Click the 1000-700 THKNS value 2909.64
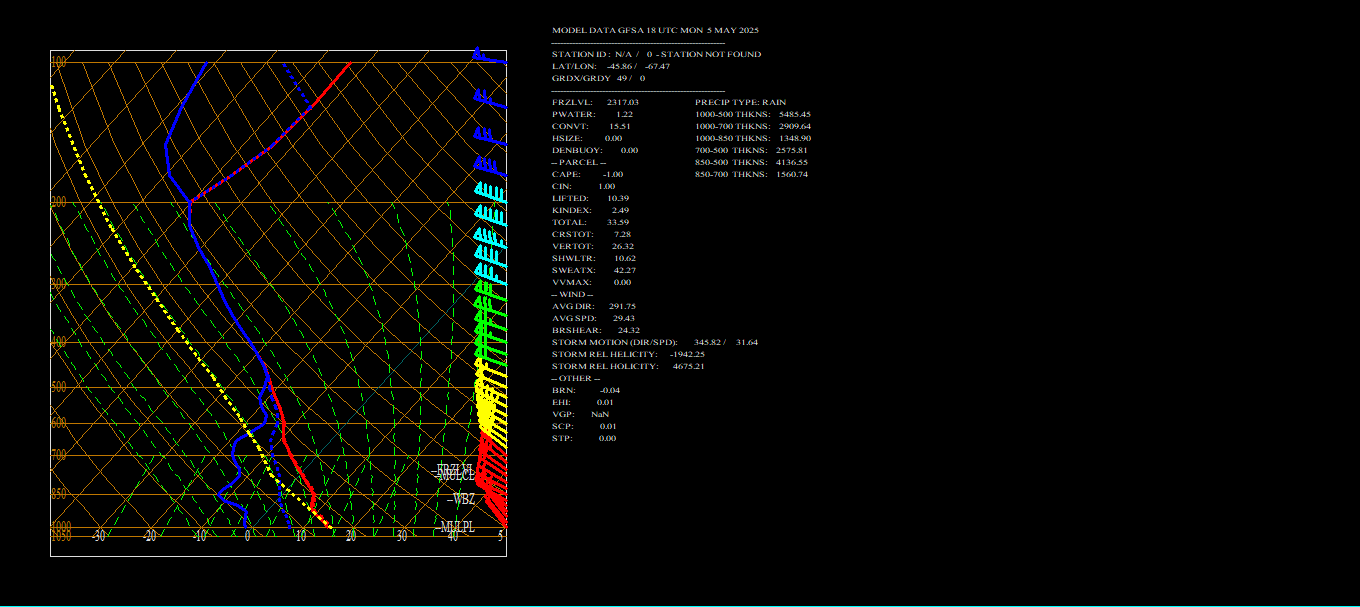This screenshot has height=607, width=1360. (x=795, y=126)
